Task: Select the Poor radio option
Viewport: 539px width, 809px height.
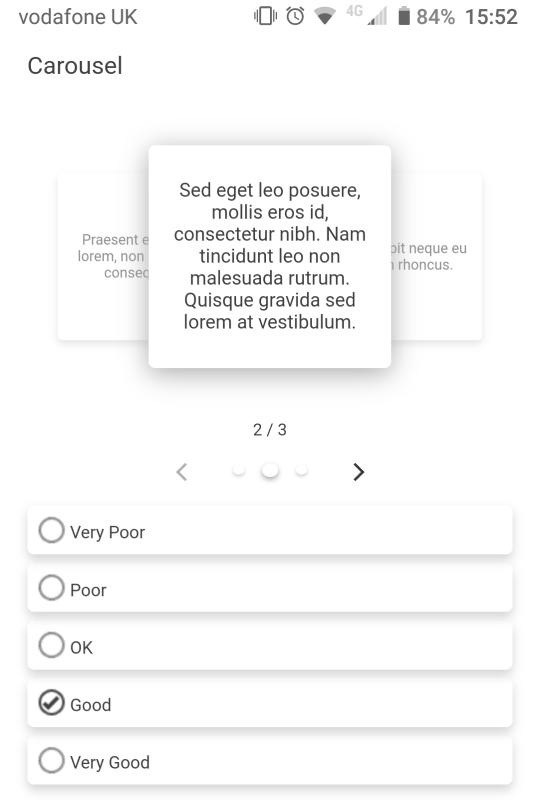Action: (x=270, y=588)
